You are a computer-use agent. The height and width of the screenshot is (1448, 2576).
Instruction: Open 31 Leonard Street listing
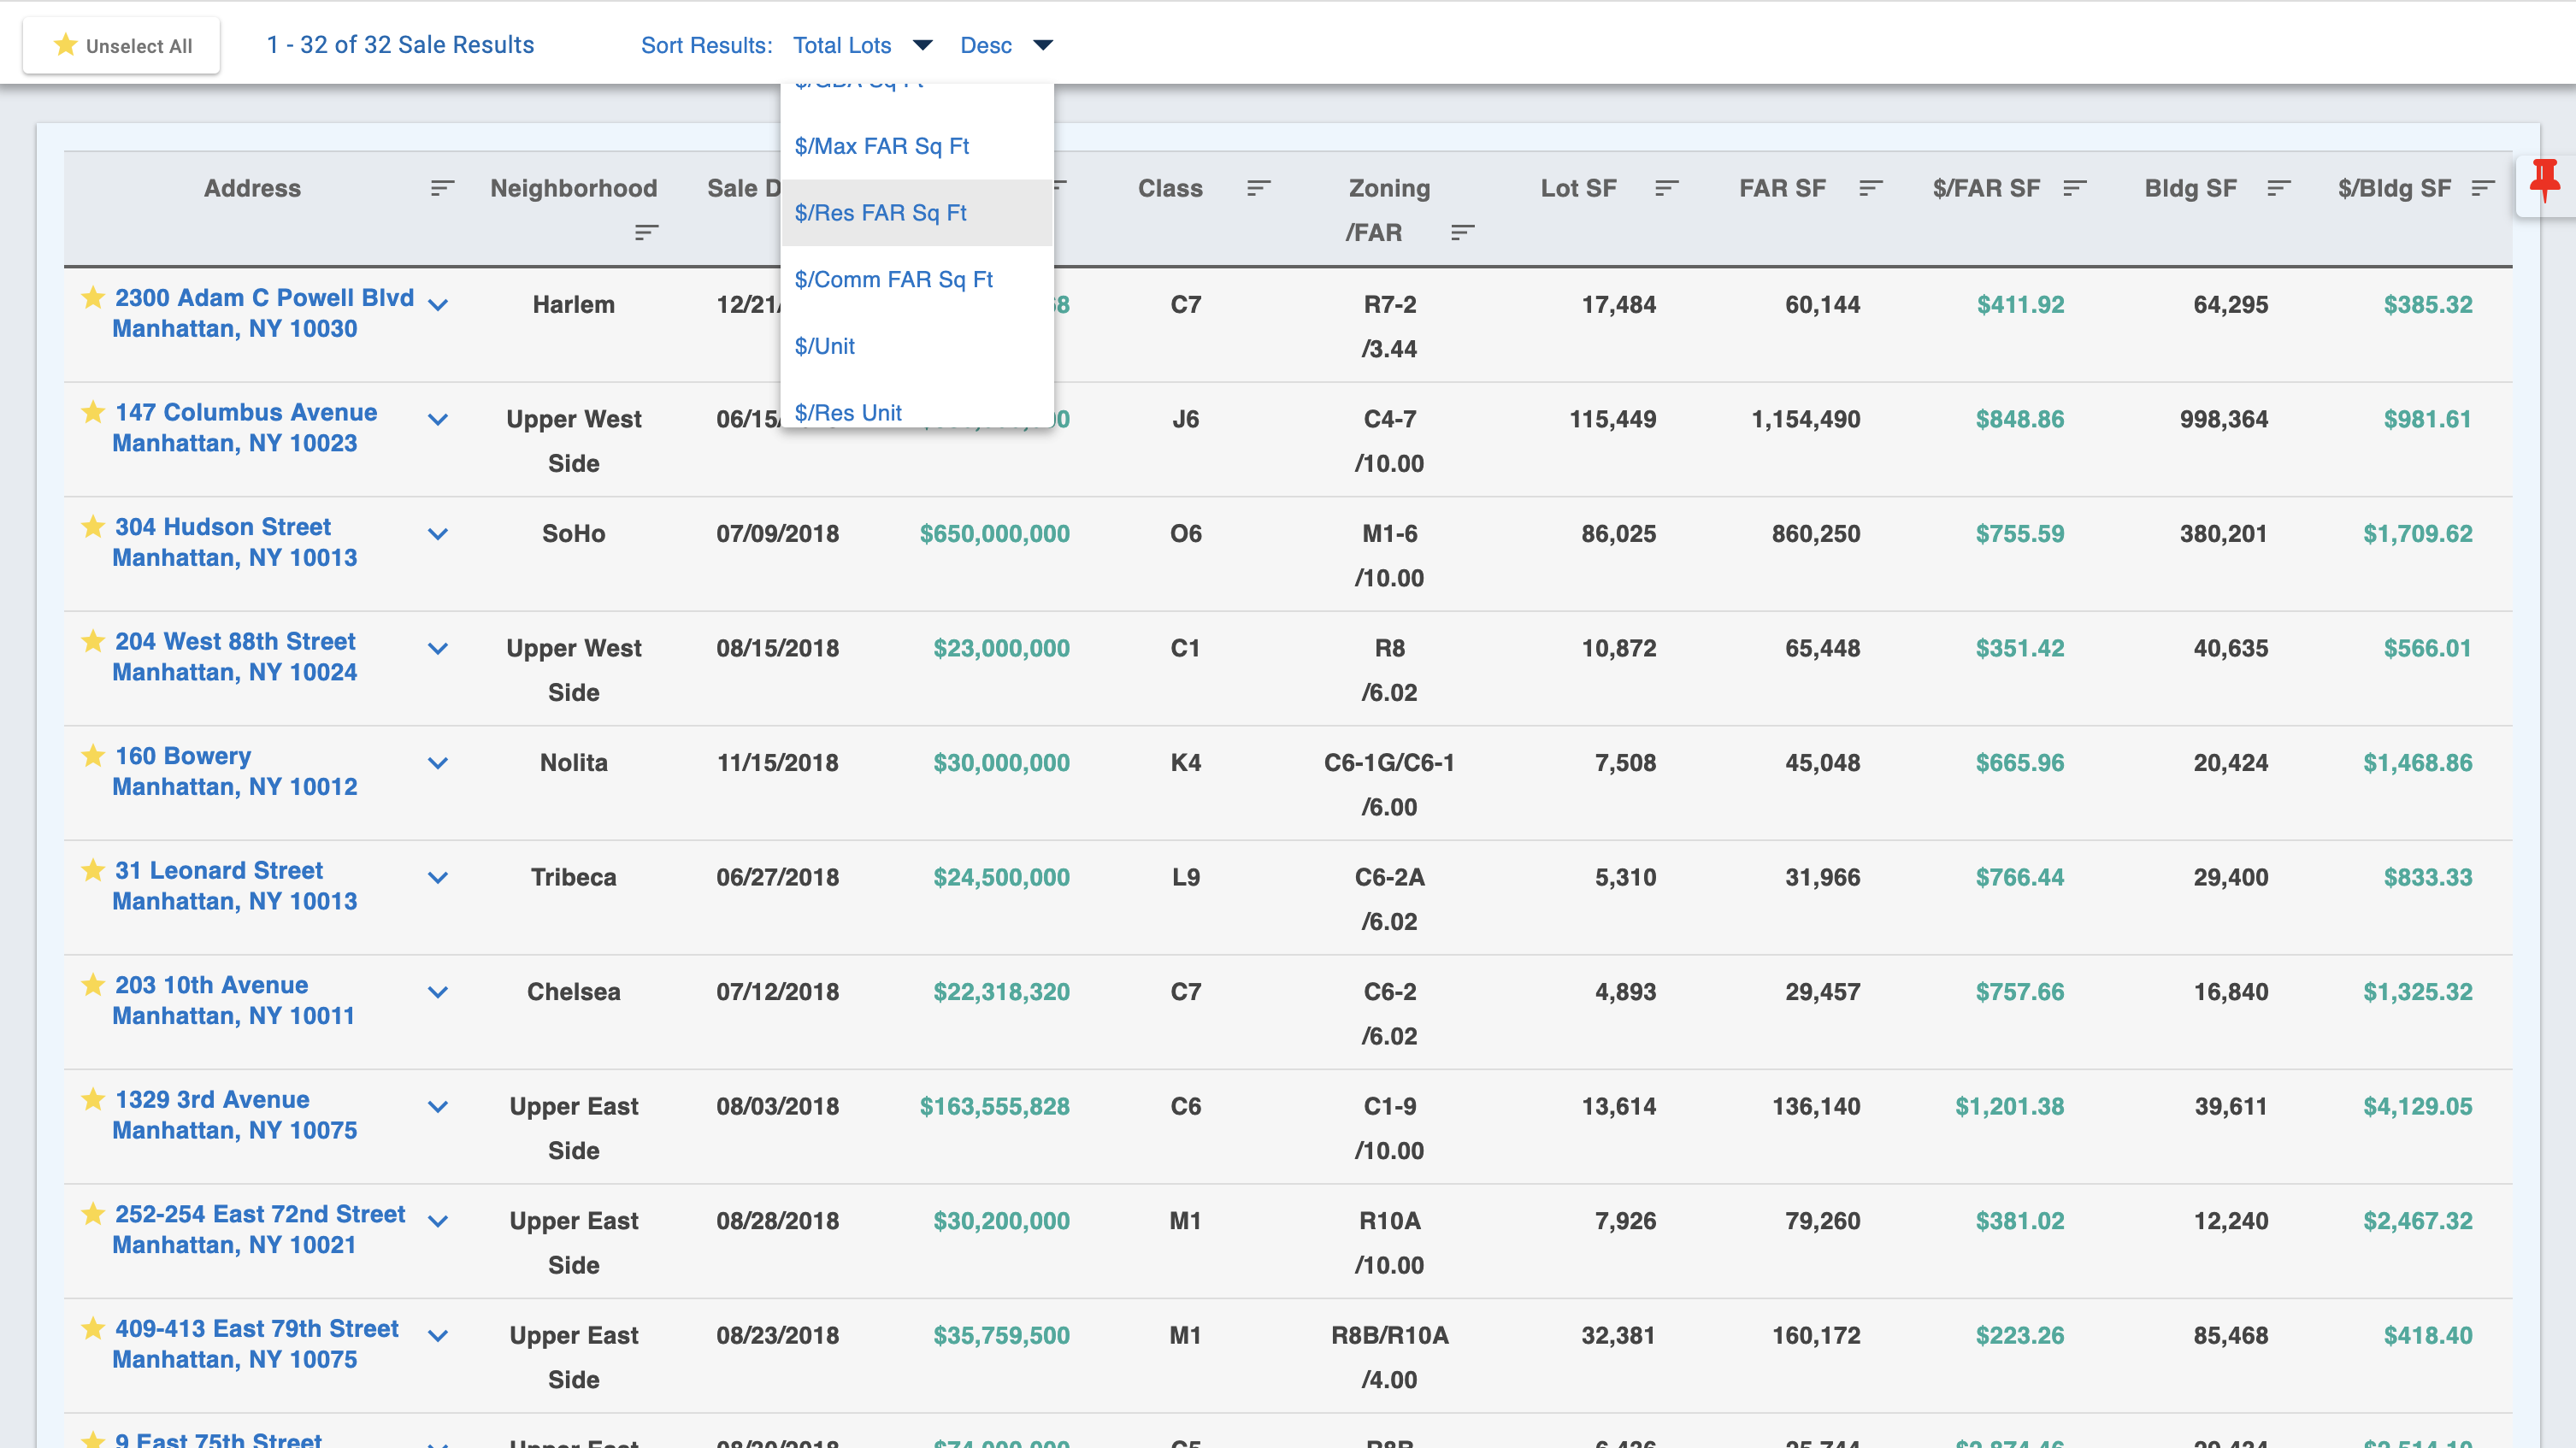(234, 885)
